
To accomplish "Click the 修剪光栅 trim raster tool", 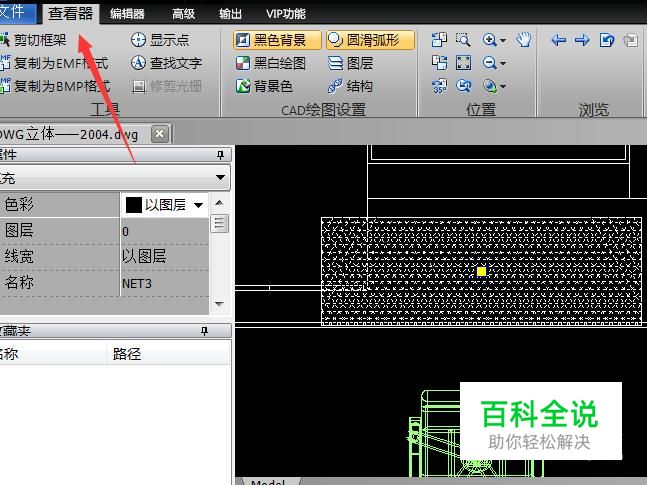I will [x=166, y=86].
